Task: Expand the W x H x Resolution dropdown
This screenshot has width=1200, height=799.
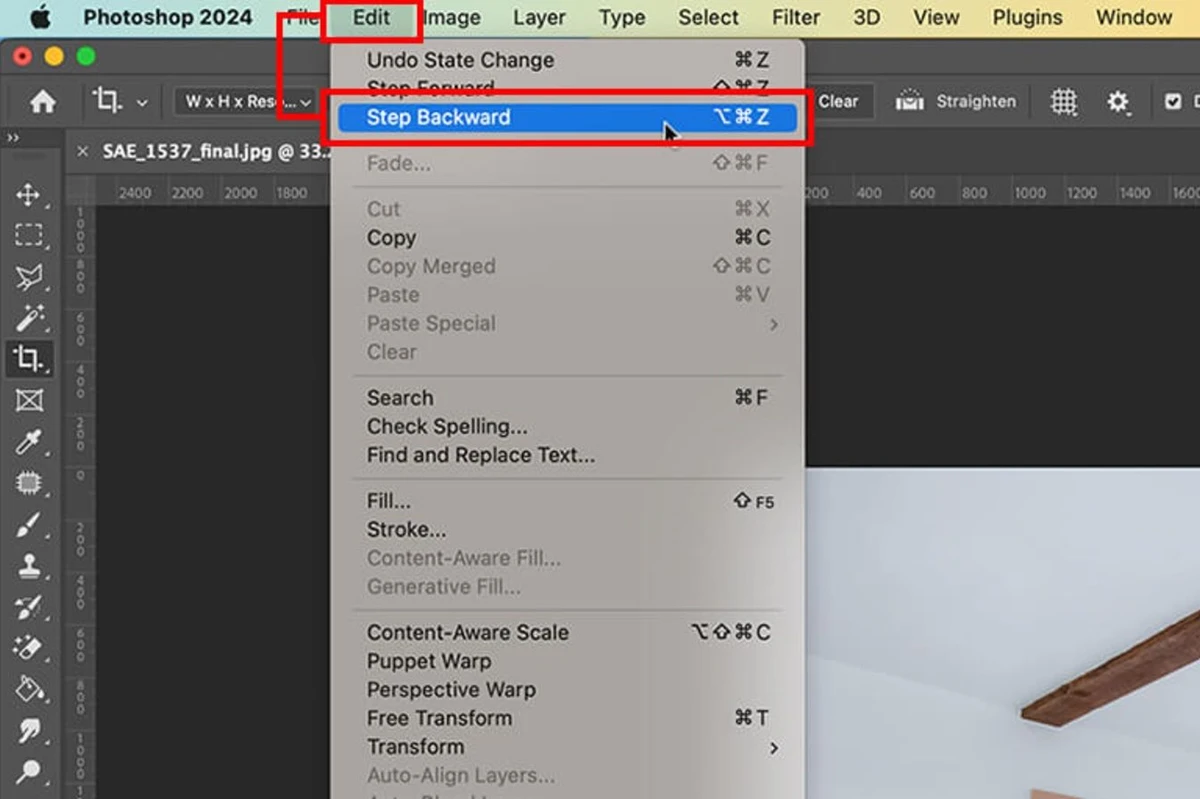Action: coord(247,101)
